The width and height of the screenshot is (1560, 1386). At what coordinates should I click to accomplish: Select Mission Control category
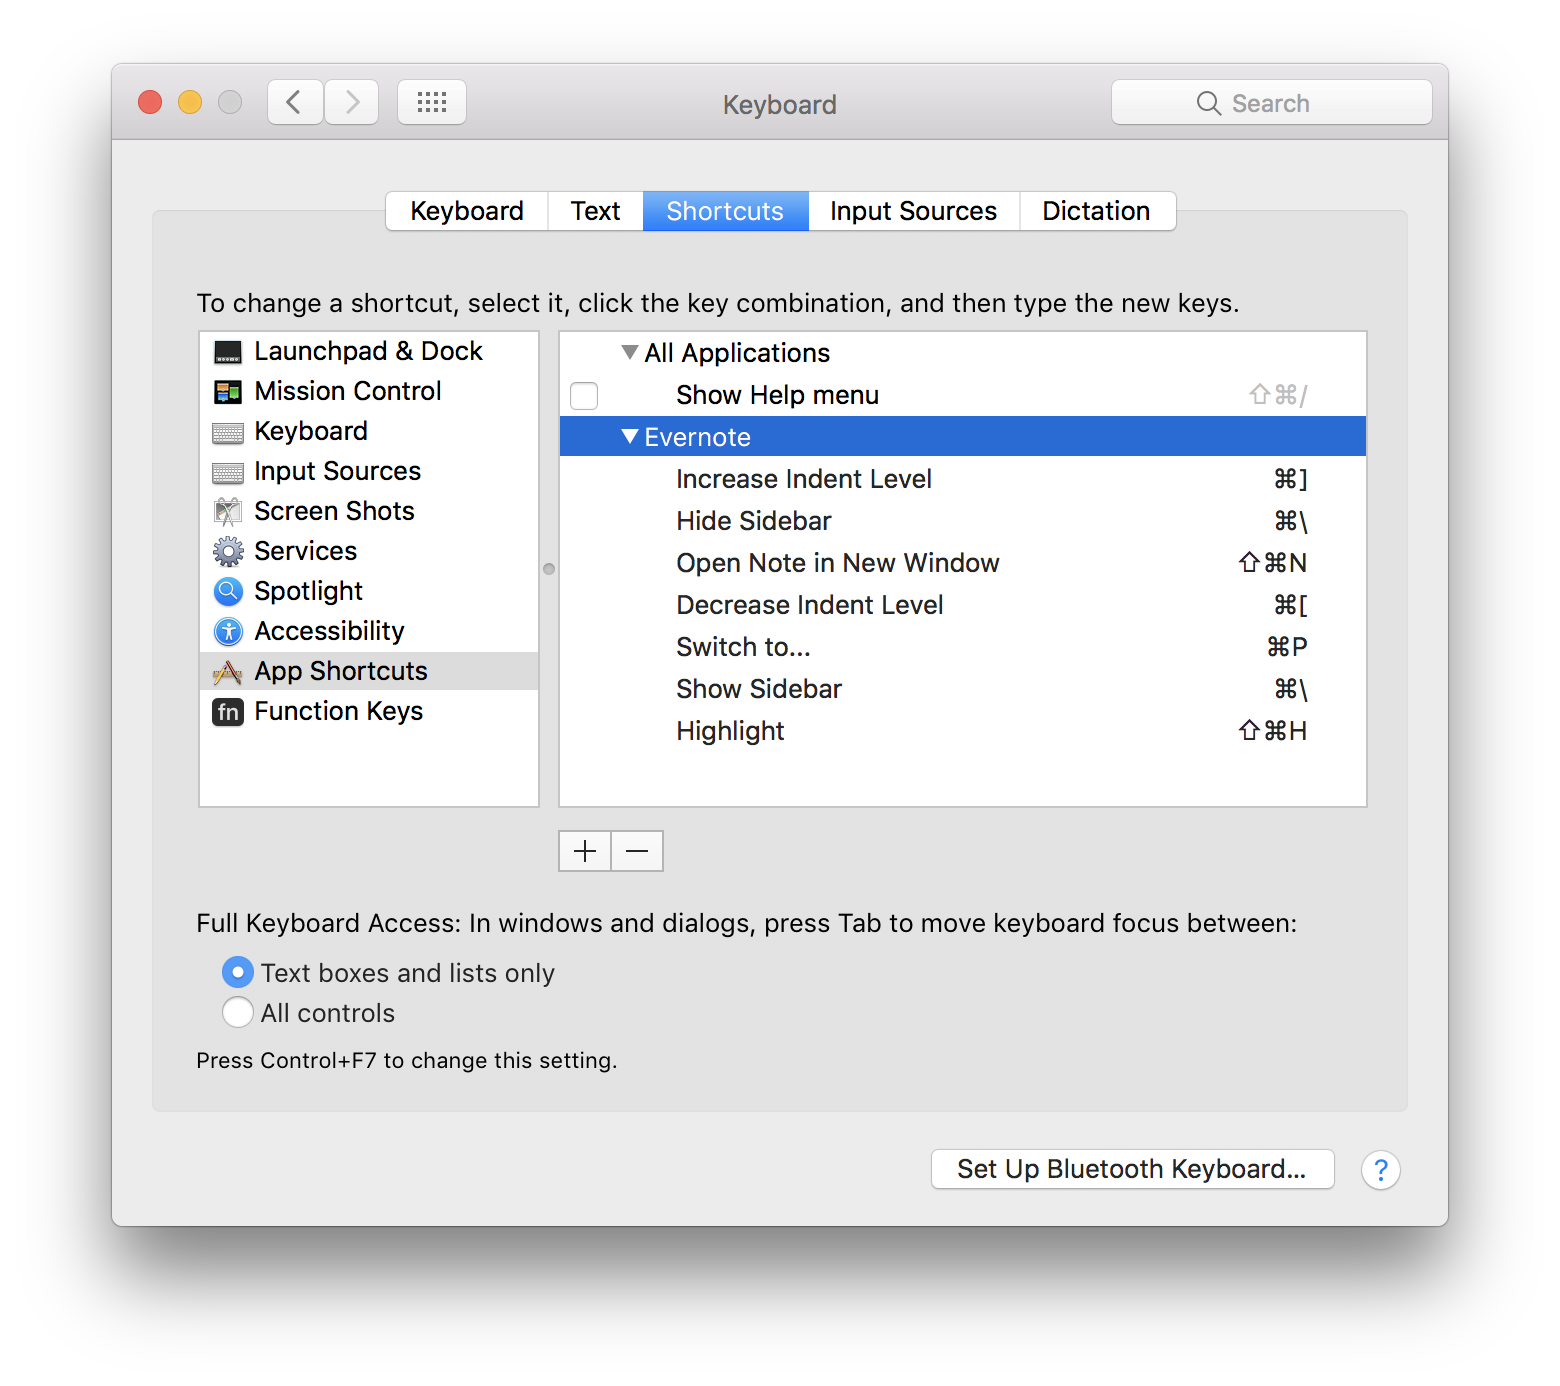tap(369, 392)
